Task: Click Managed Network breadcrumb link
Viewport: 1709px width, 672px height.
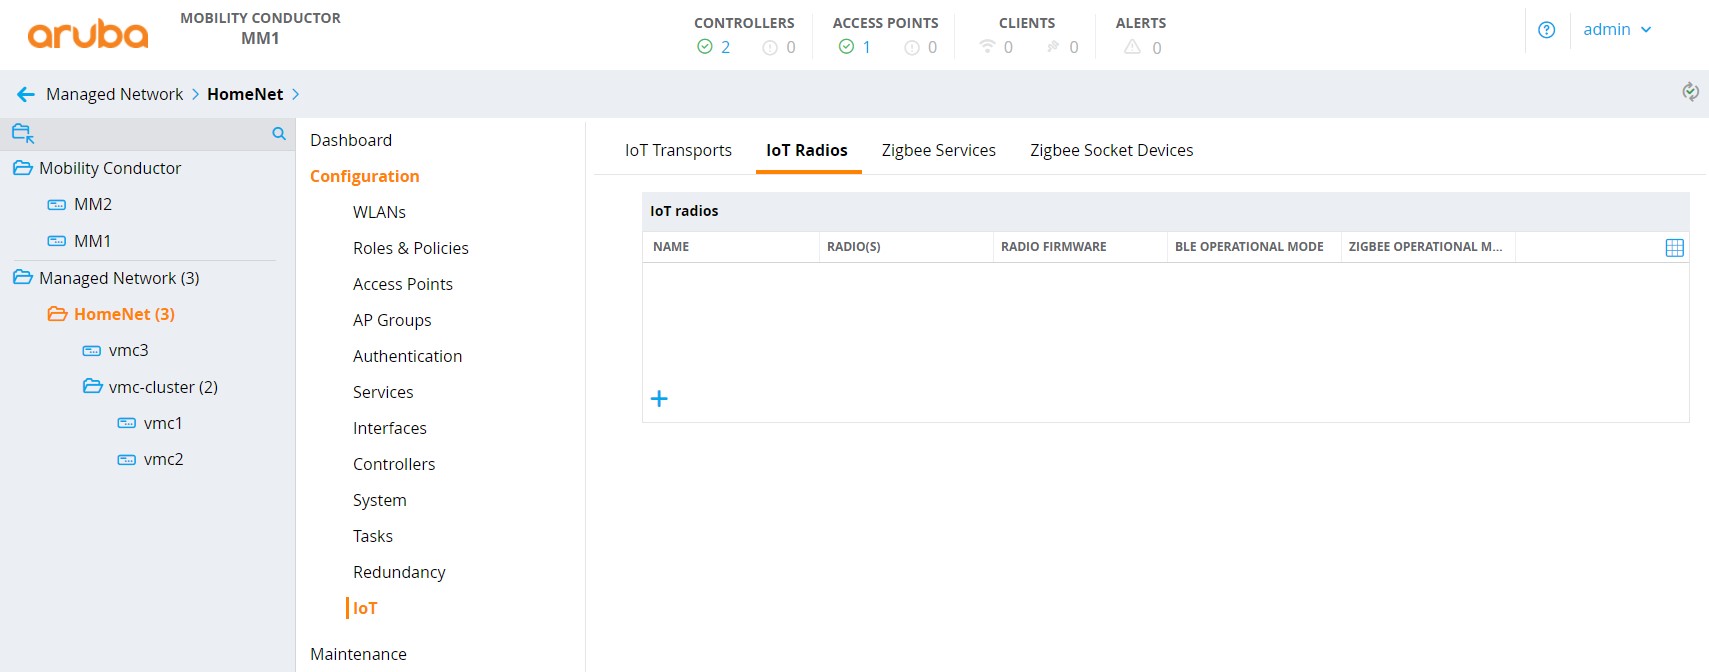Action: [x=115, y=94]
